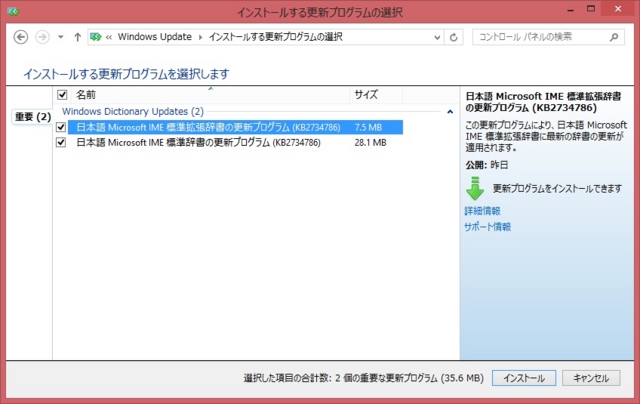Uncheck 標準辞書 28.1 MB update checkbox

point(61,142)
